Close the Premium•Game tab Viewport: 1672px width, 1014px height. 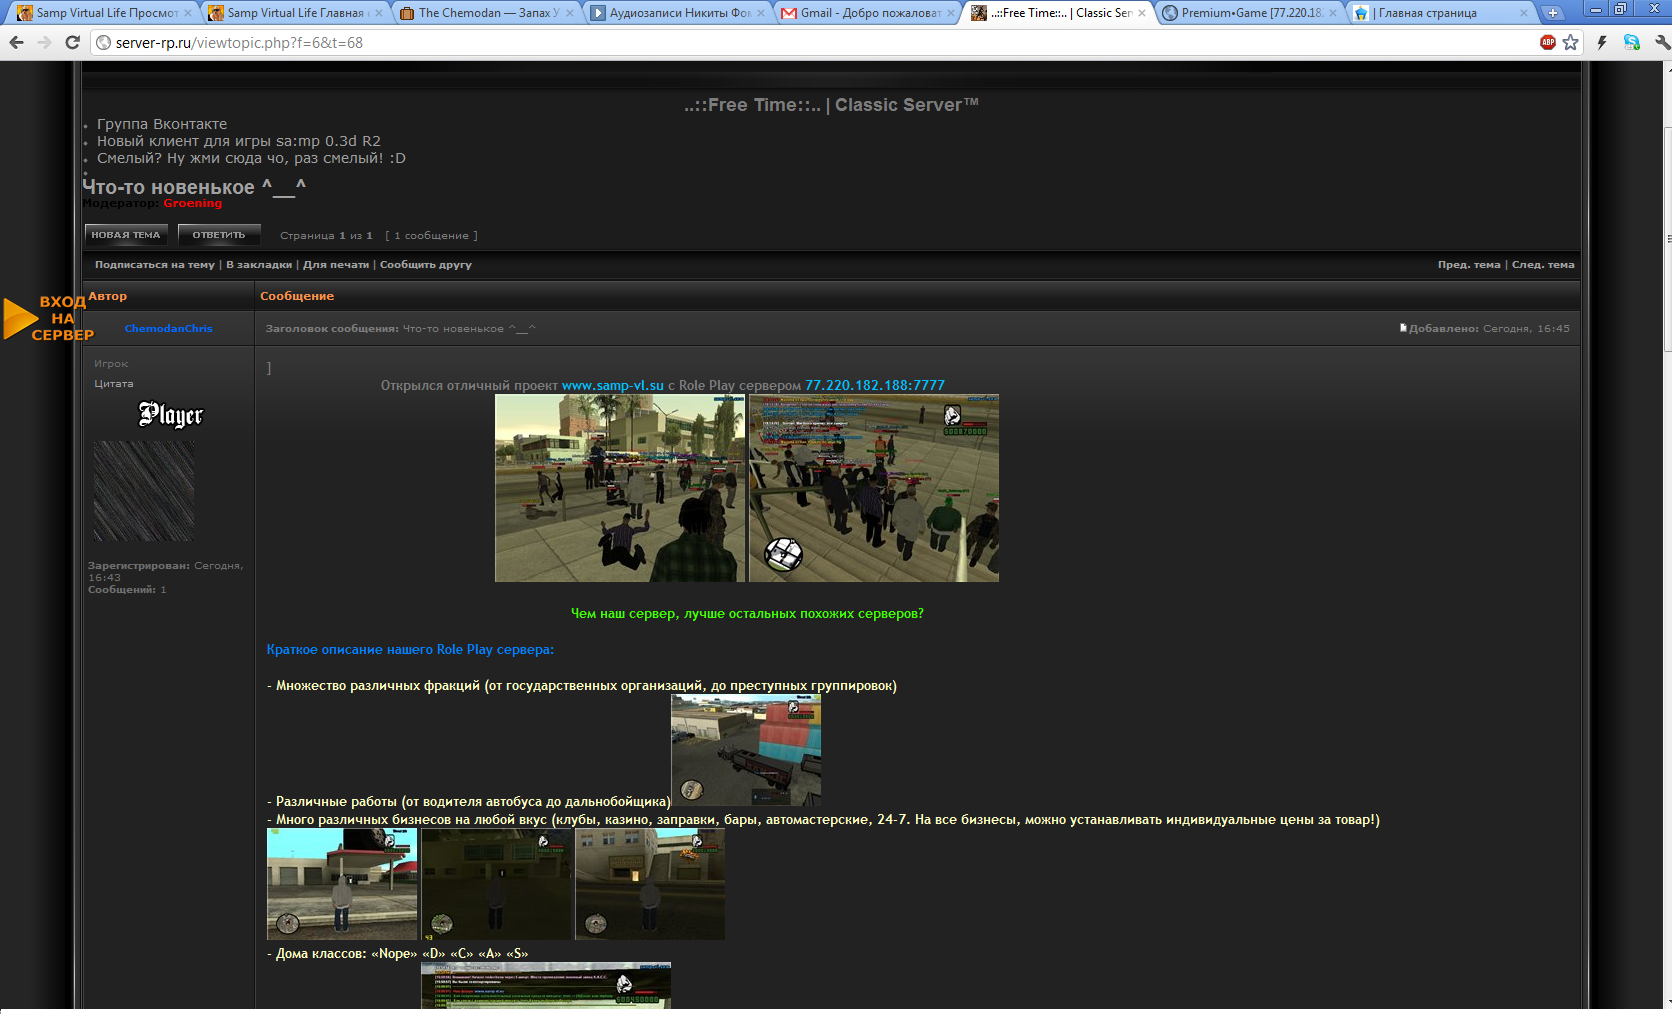[1332, 13]
